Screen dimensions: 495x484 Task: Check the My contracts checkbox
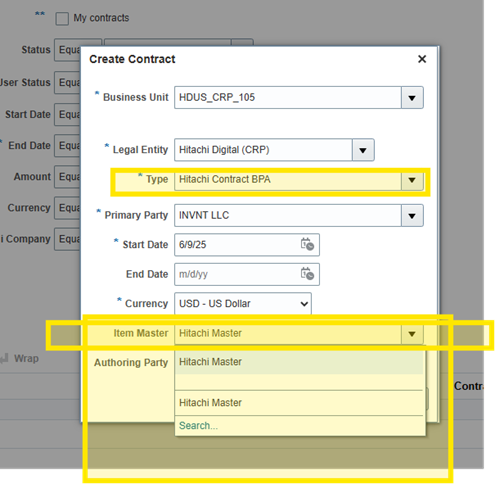coord(62,19)
